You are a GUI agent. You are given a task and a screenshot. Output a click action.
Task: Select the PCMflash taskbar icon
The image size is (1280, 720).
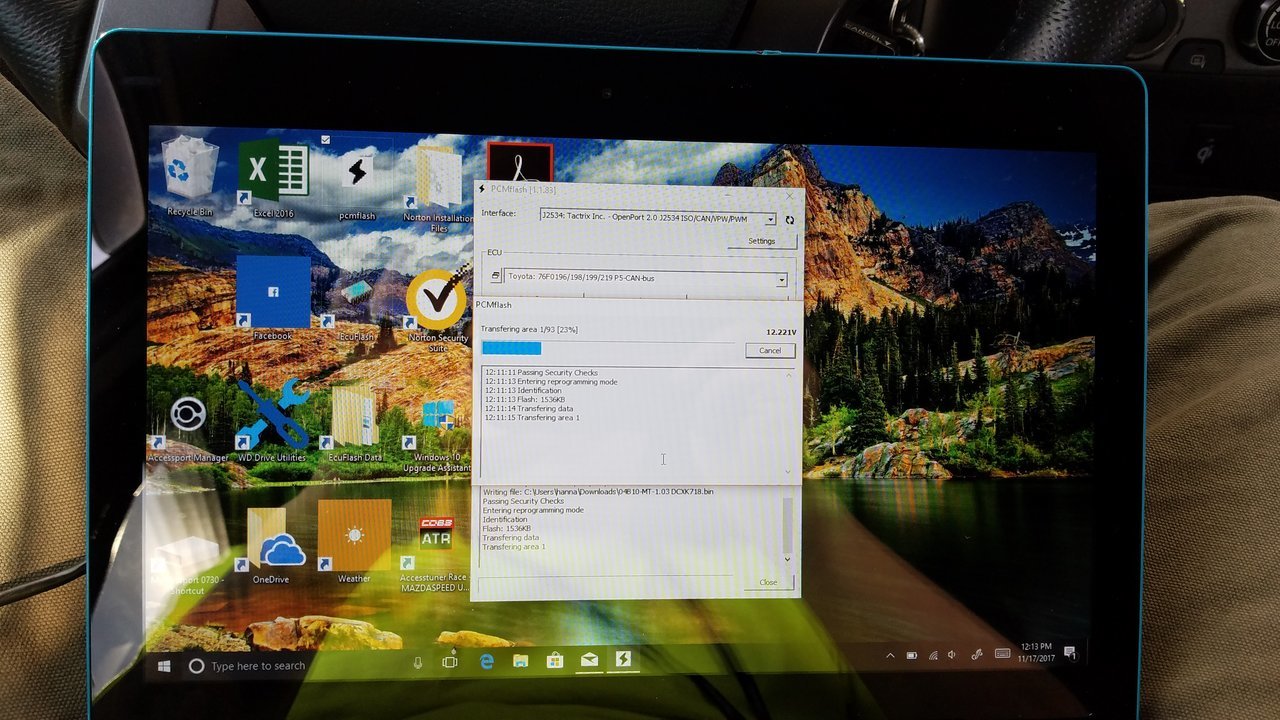point(624,660)
